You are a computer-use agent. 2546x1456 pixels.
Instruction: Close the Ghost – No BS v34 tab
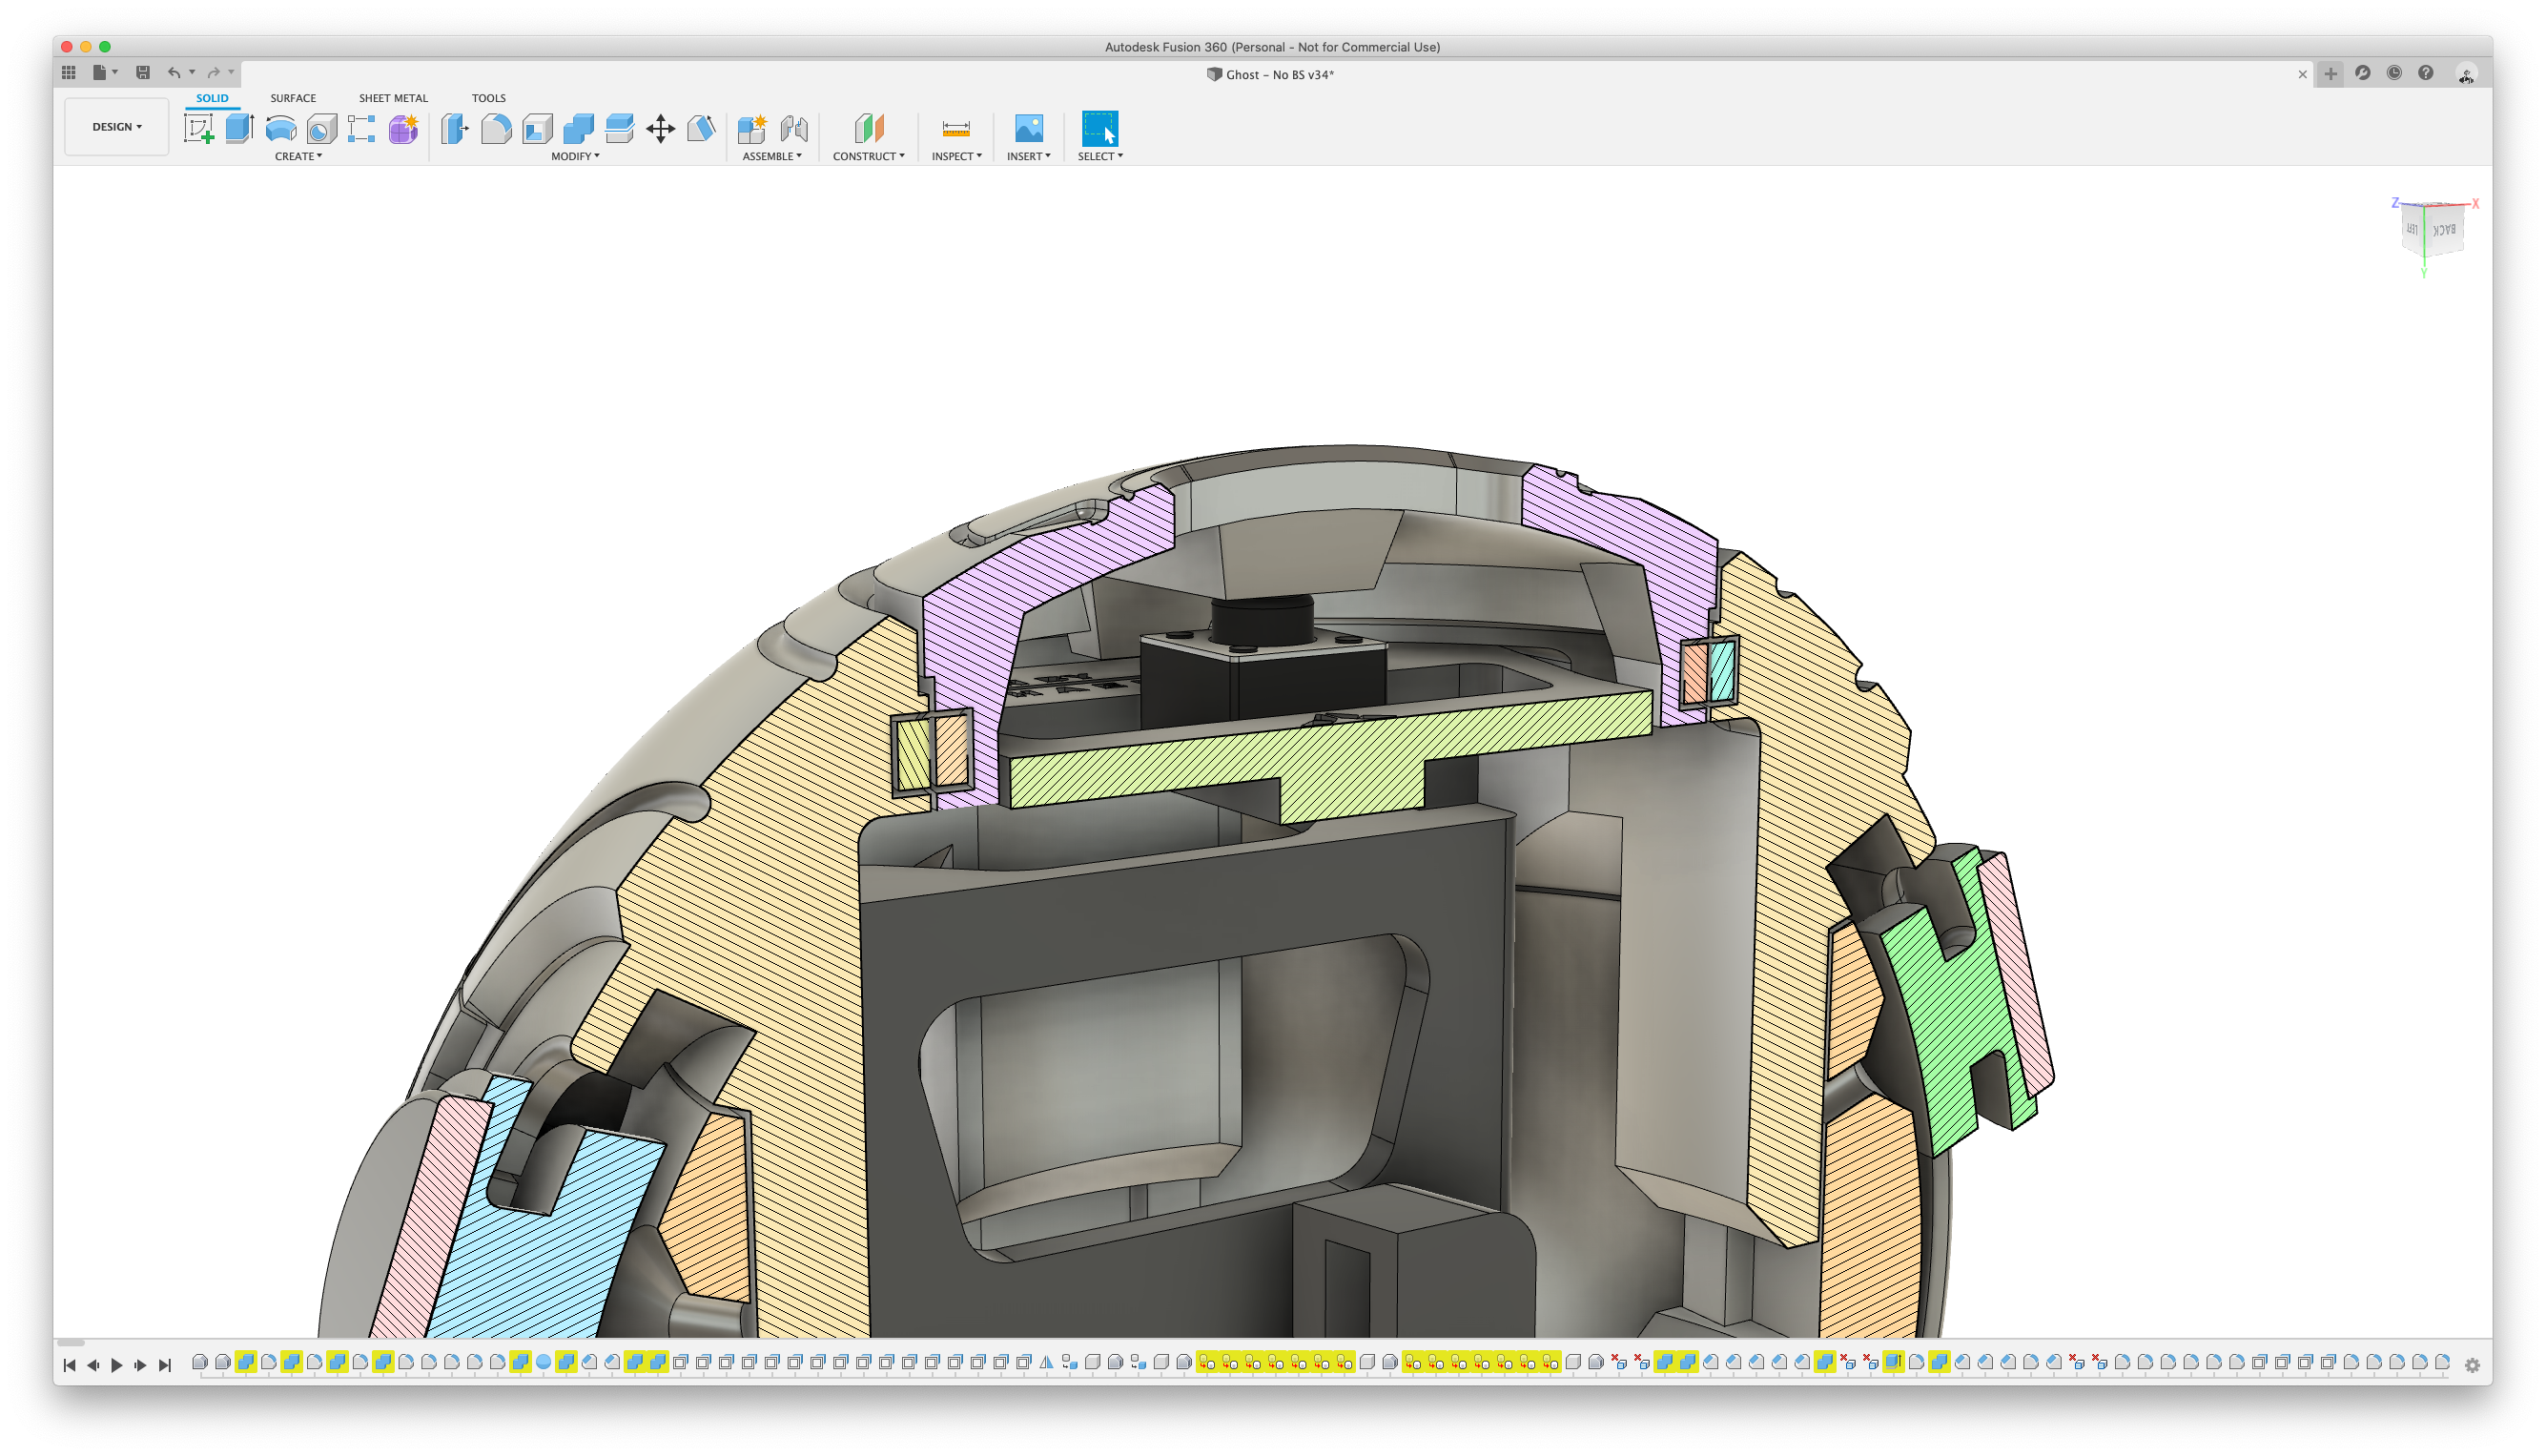coord(2302,75)
